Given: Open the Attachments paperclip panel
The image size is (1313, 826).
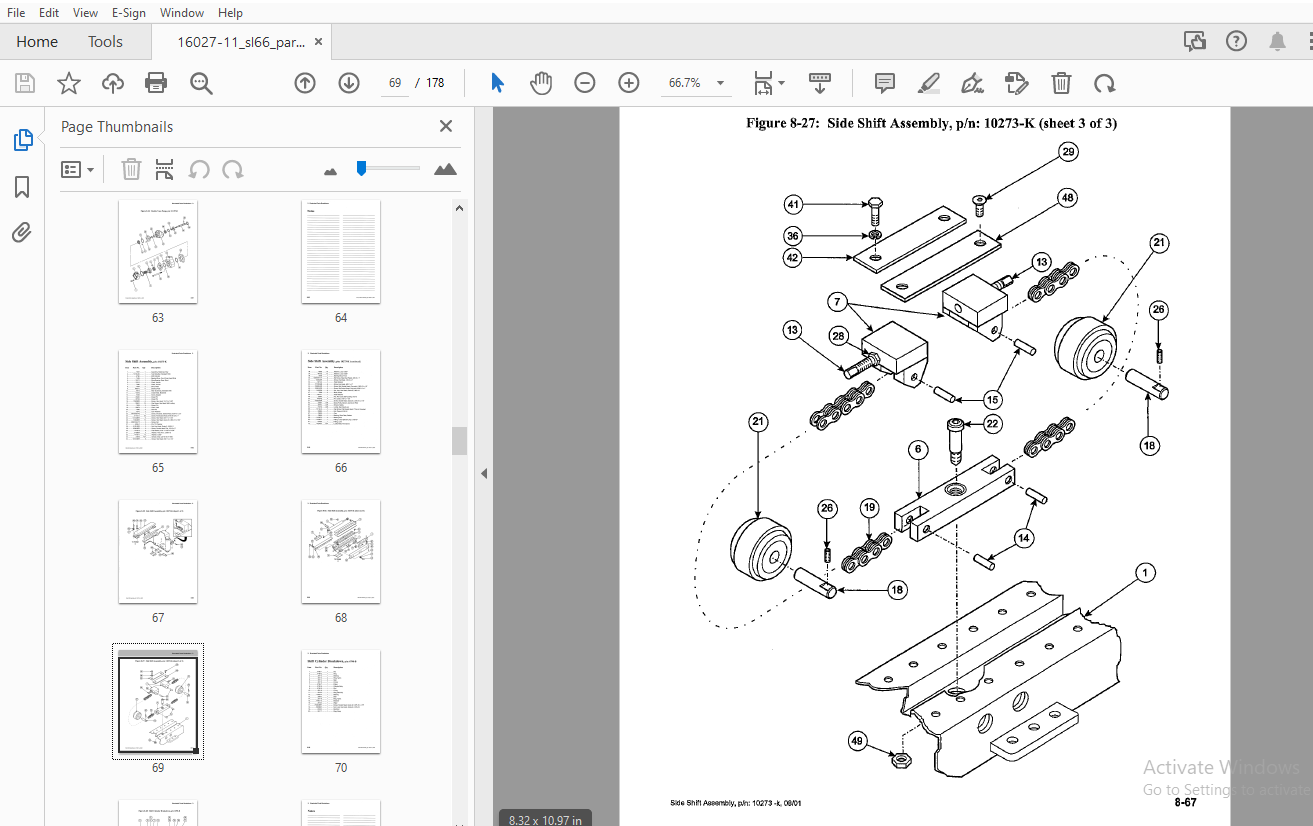Looking at the screenshot, I should pos(22,233).
